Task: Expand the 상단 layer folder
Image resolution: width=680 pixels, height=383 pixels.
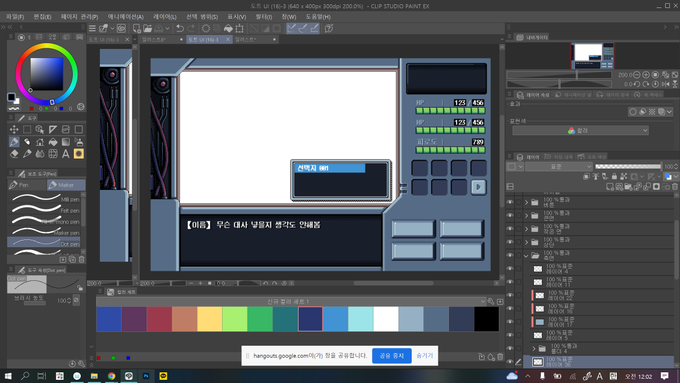Action: click(526, 242)
